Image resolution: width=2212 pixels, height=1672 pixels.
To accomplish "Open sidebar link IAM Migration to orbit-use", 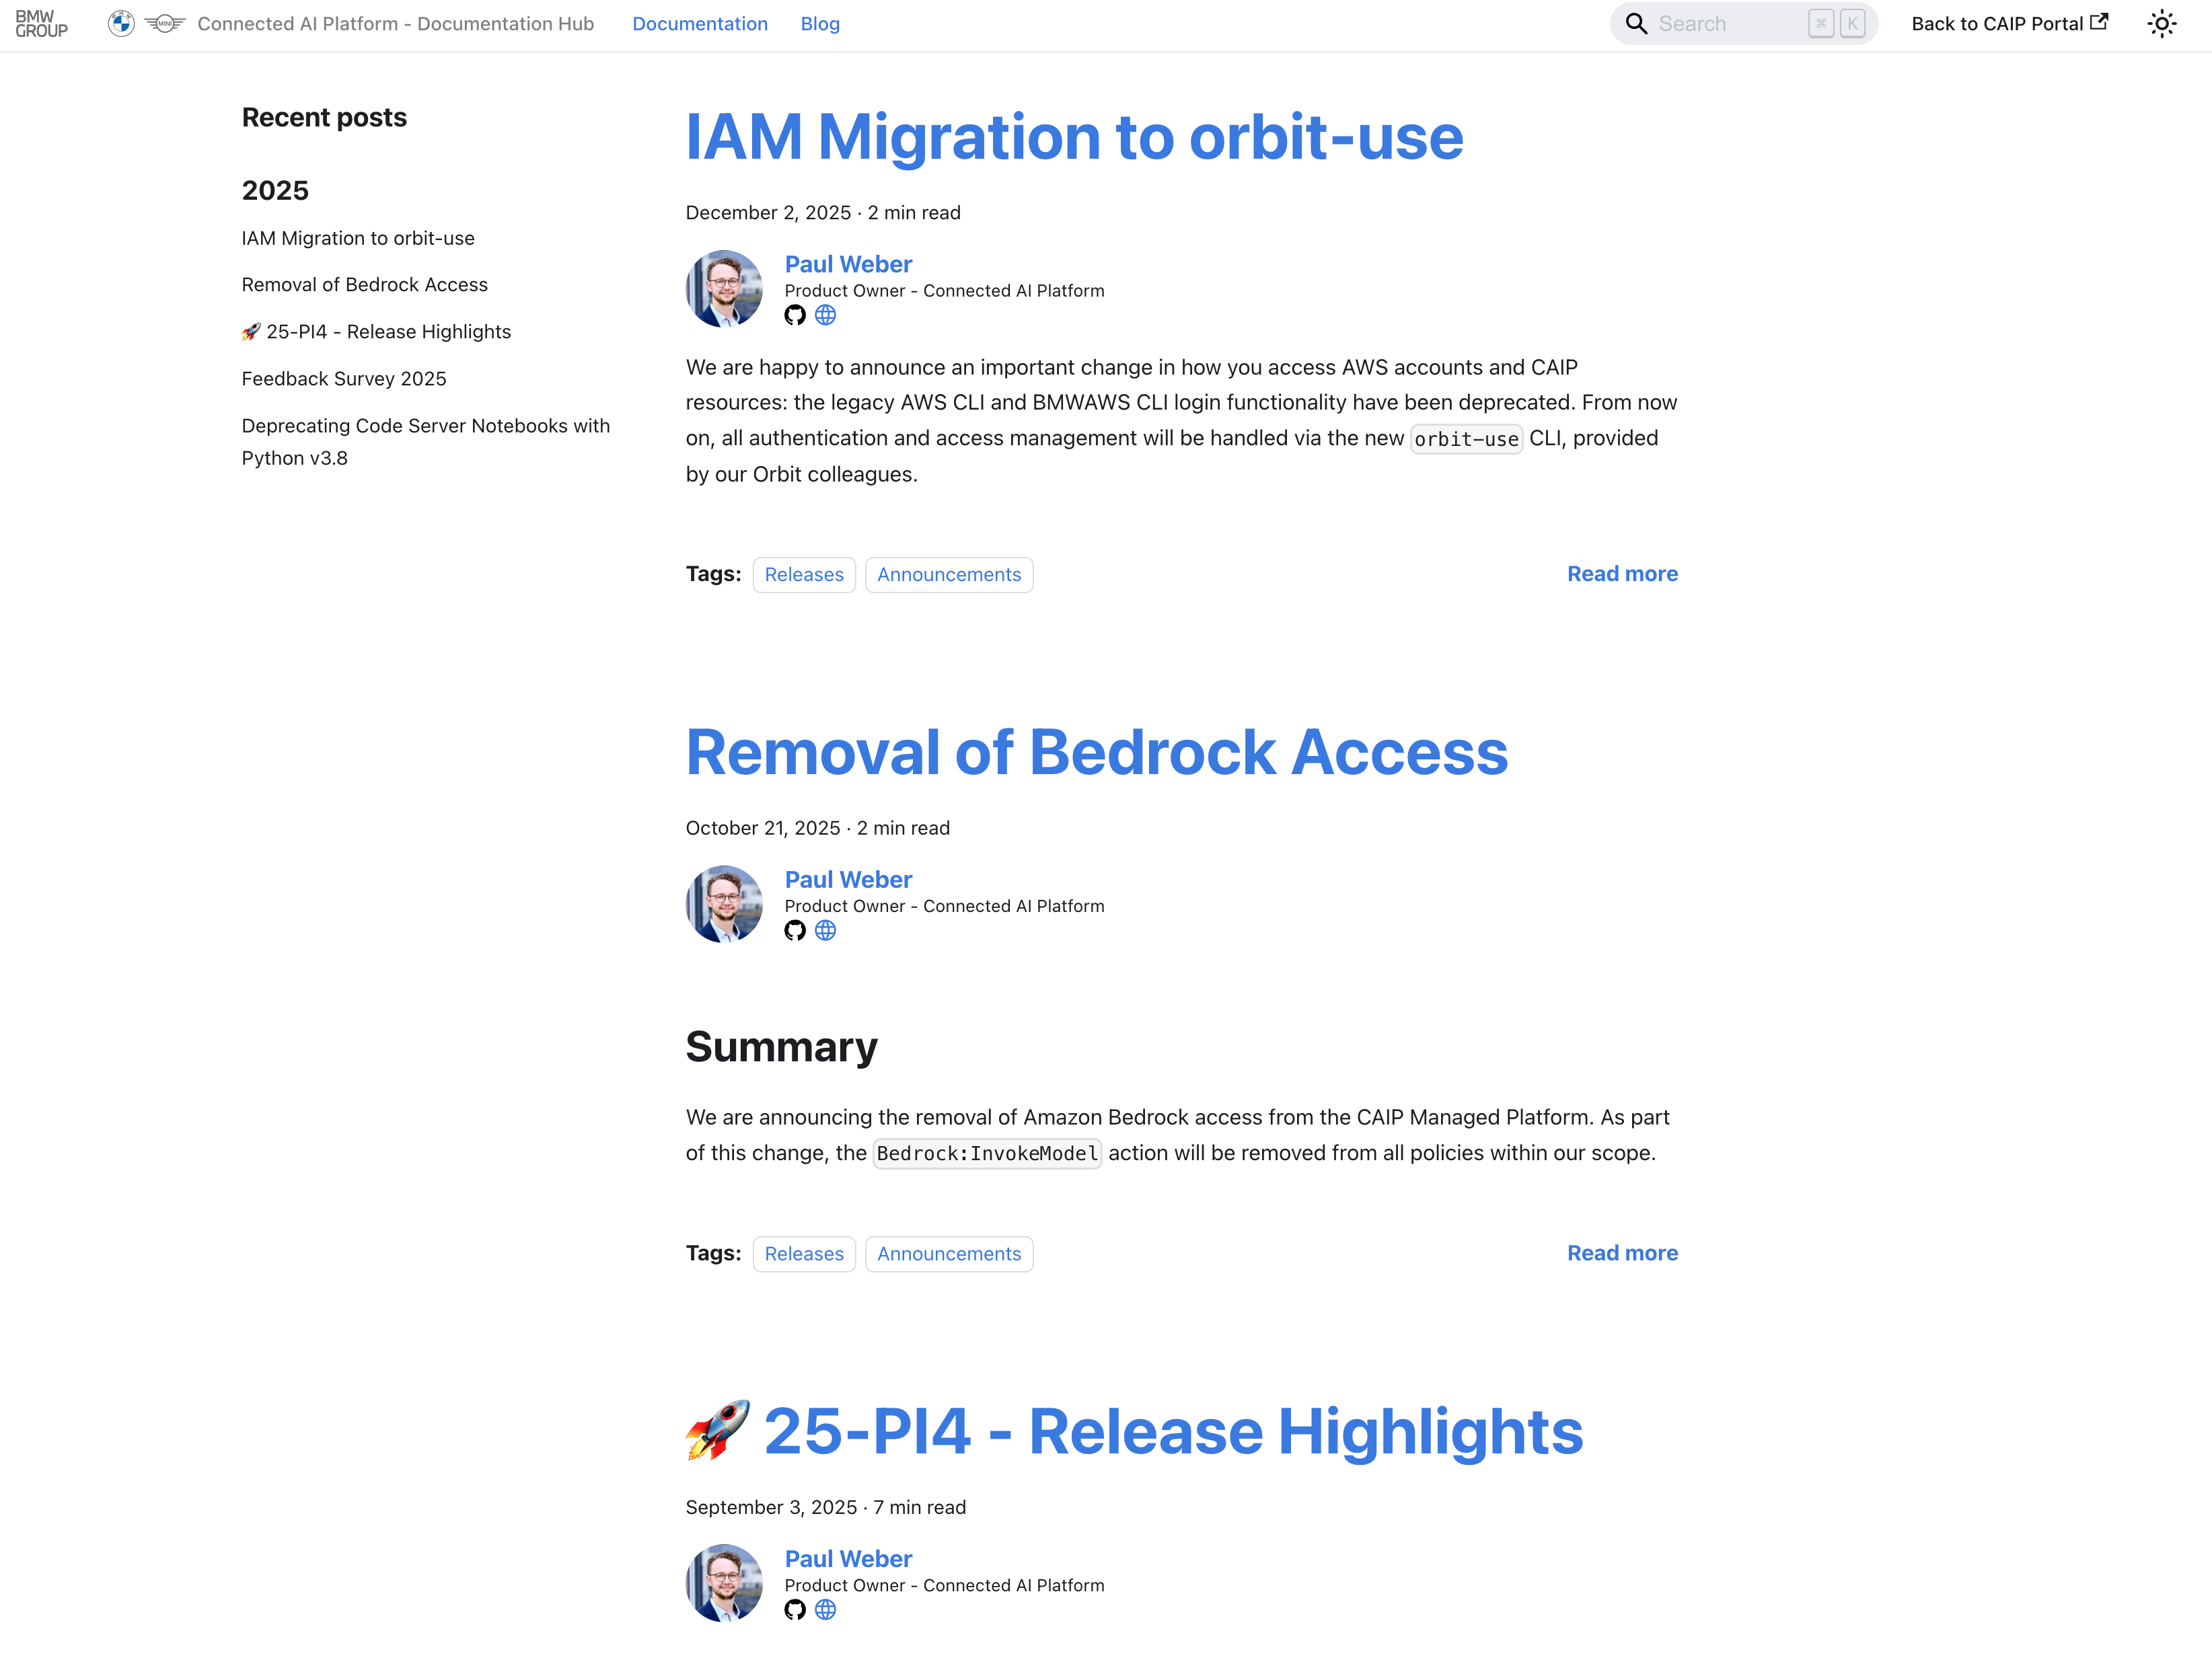I will tap(358, 238).
